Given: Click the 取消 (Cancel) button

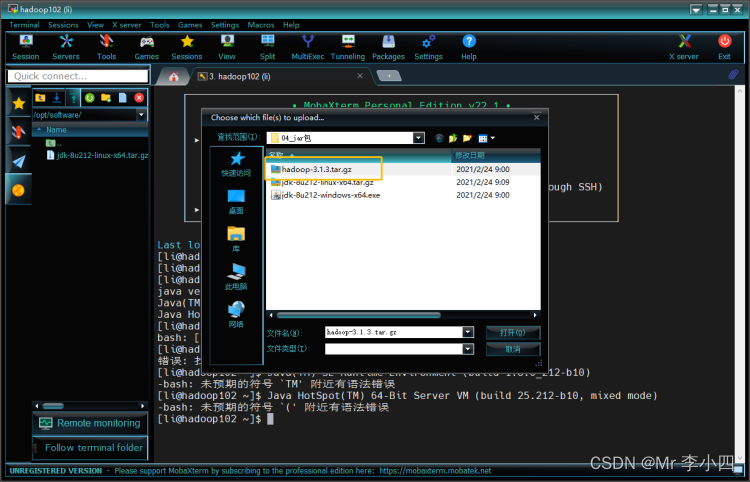Looking at the screenshot, I should point(513,349).
